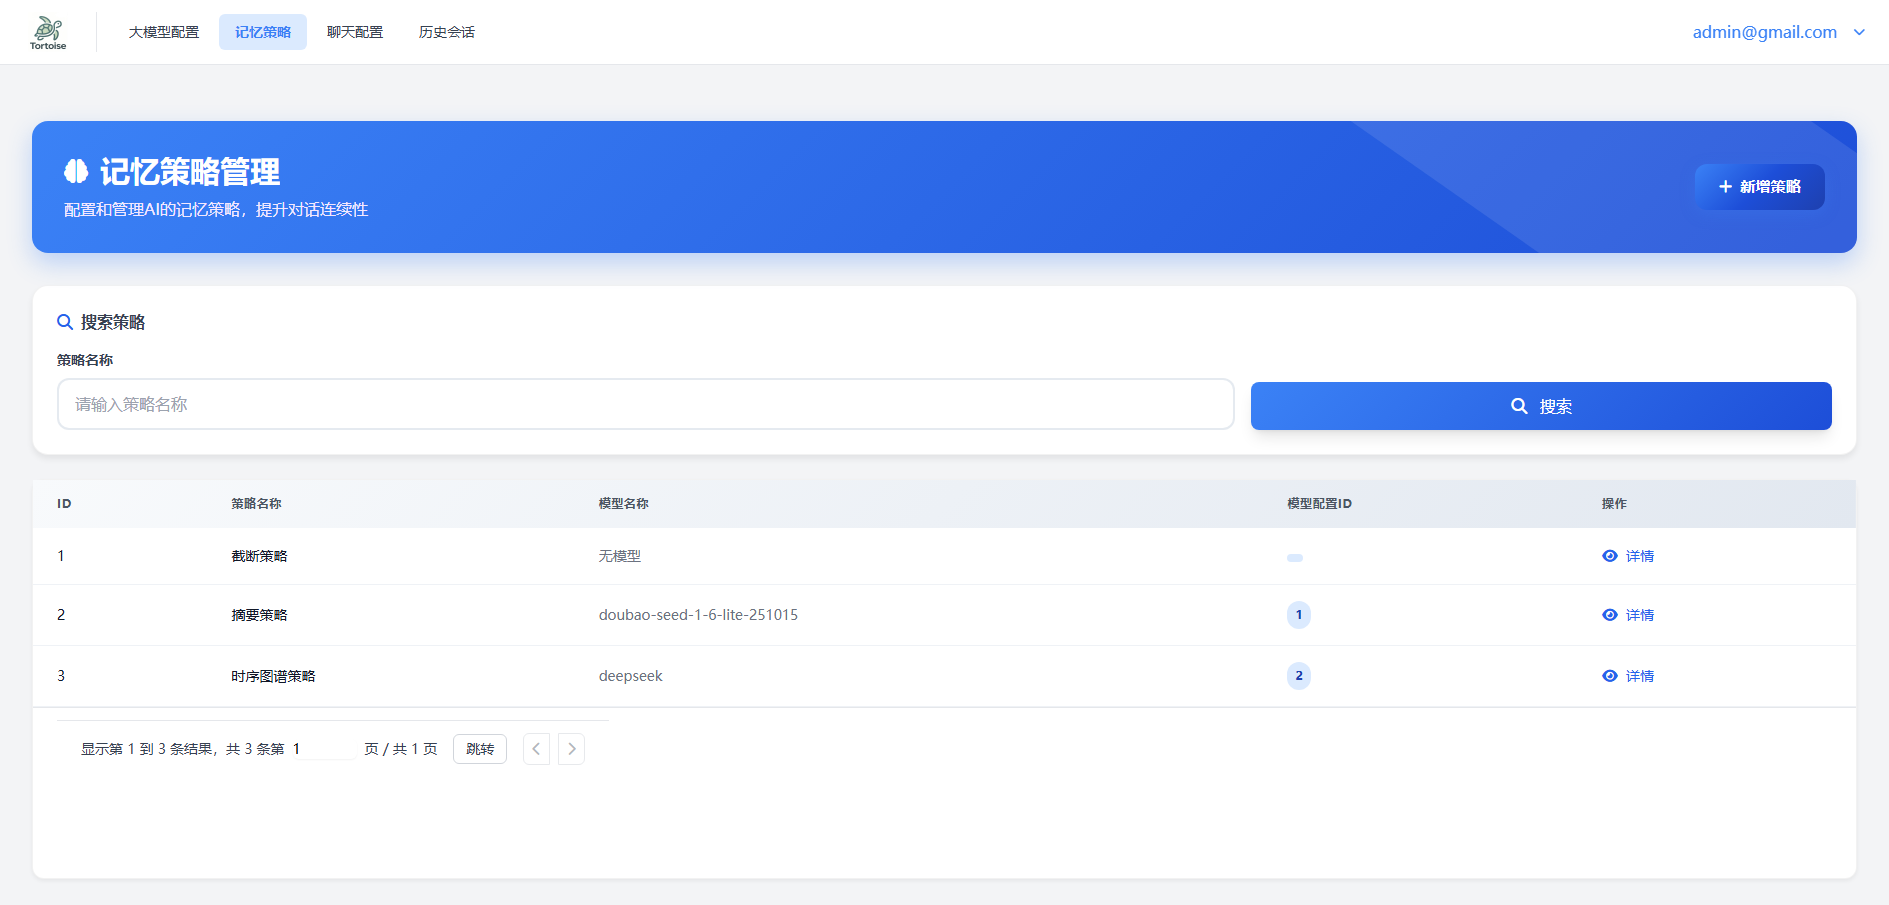Click the 跳转 button

click(480, 749)
